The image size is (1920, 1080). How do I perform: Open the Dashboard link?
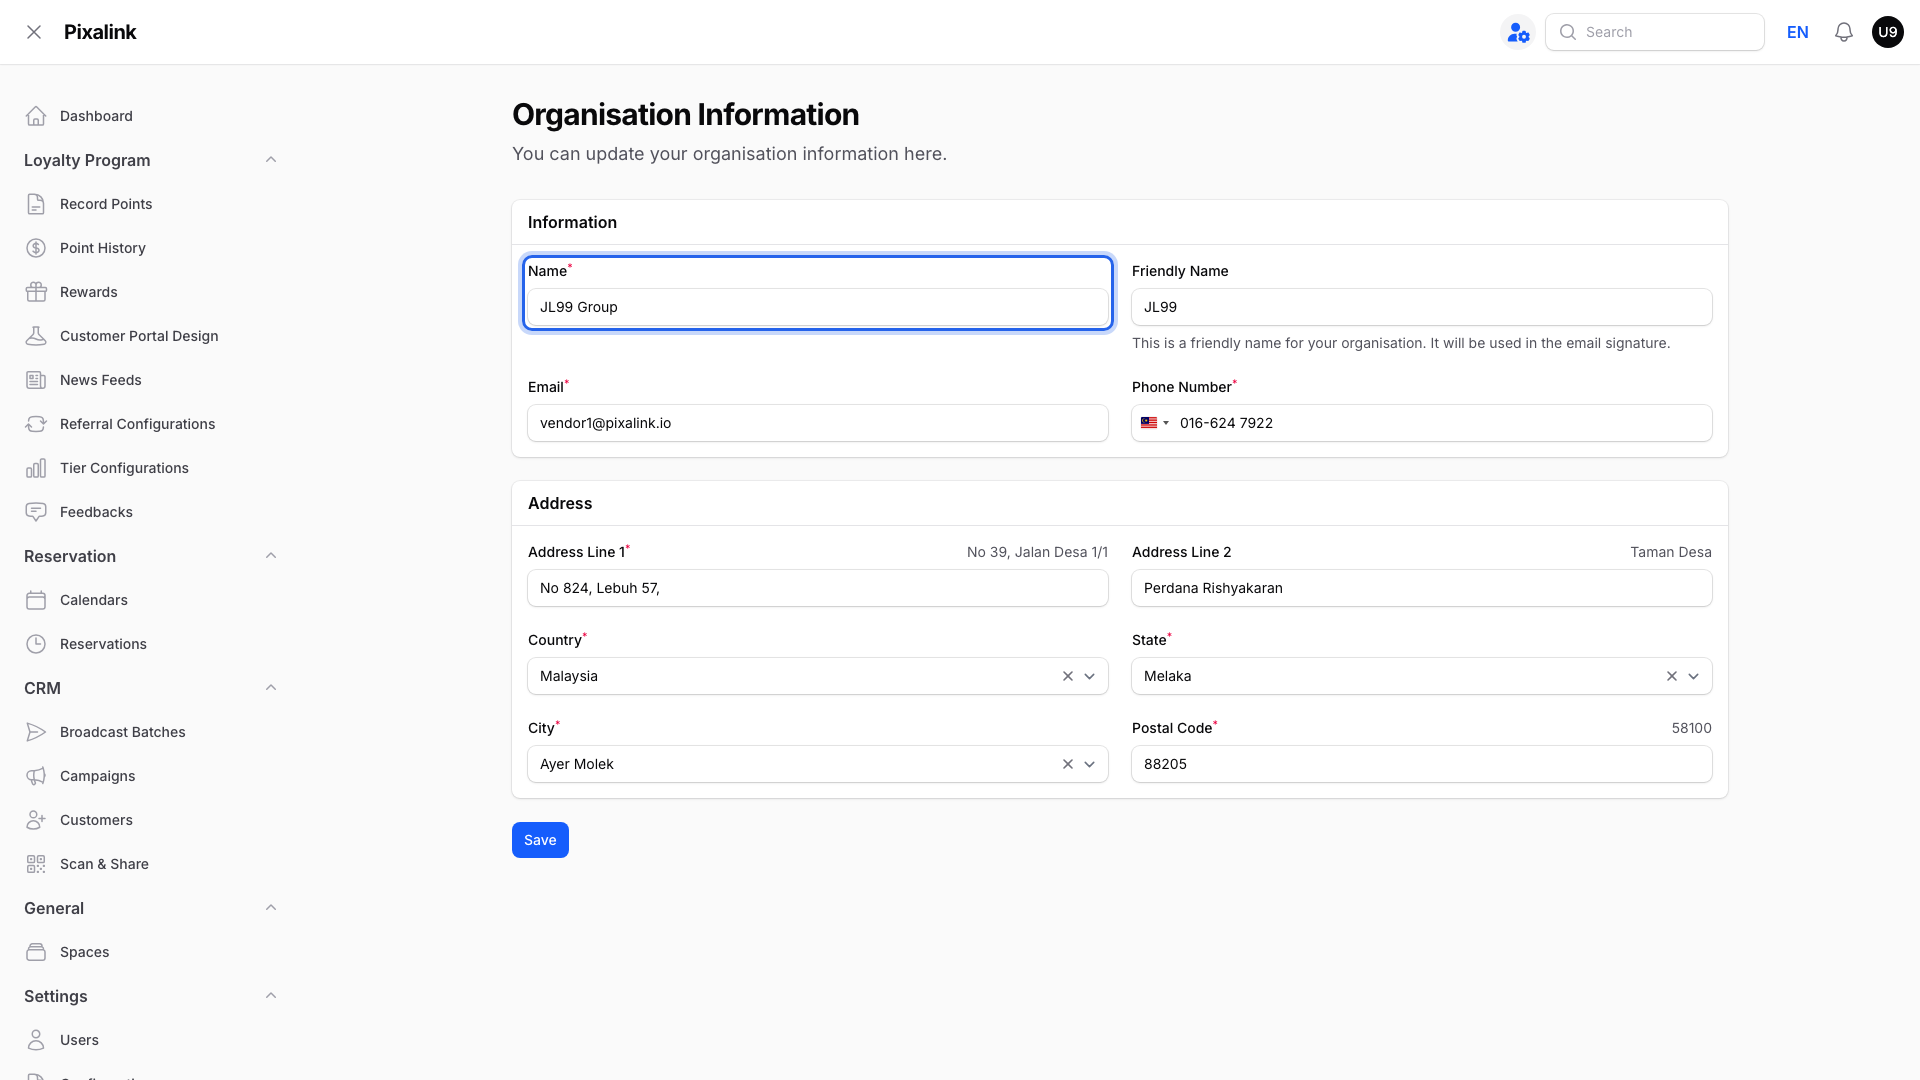[96, 116]
